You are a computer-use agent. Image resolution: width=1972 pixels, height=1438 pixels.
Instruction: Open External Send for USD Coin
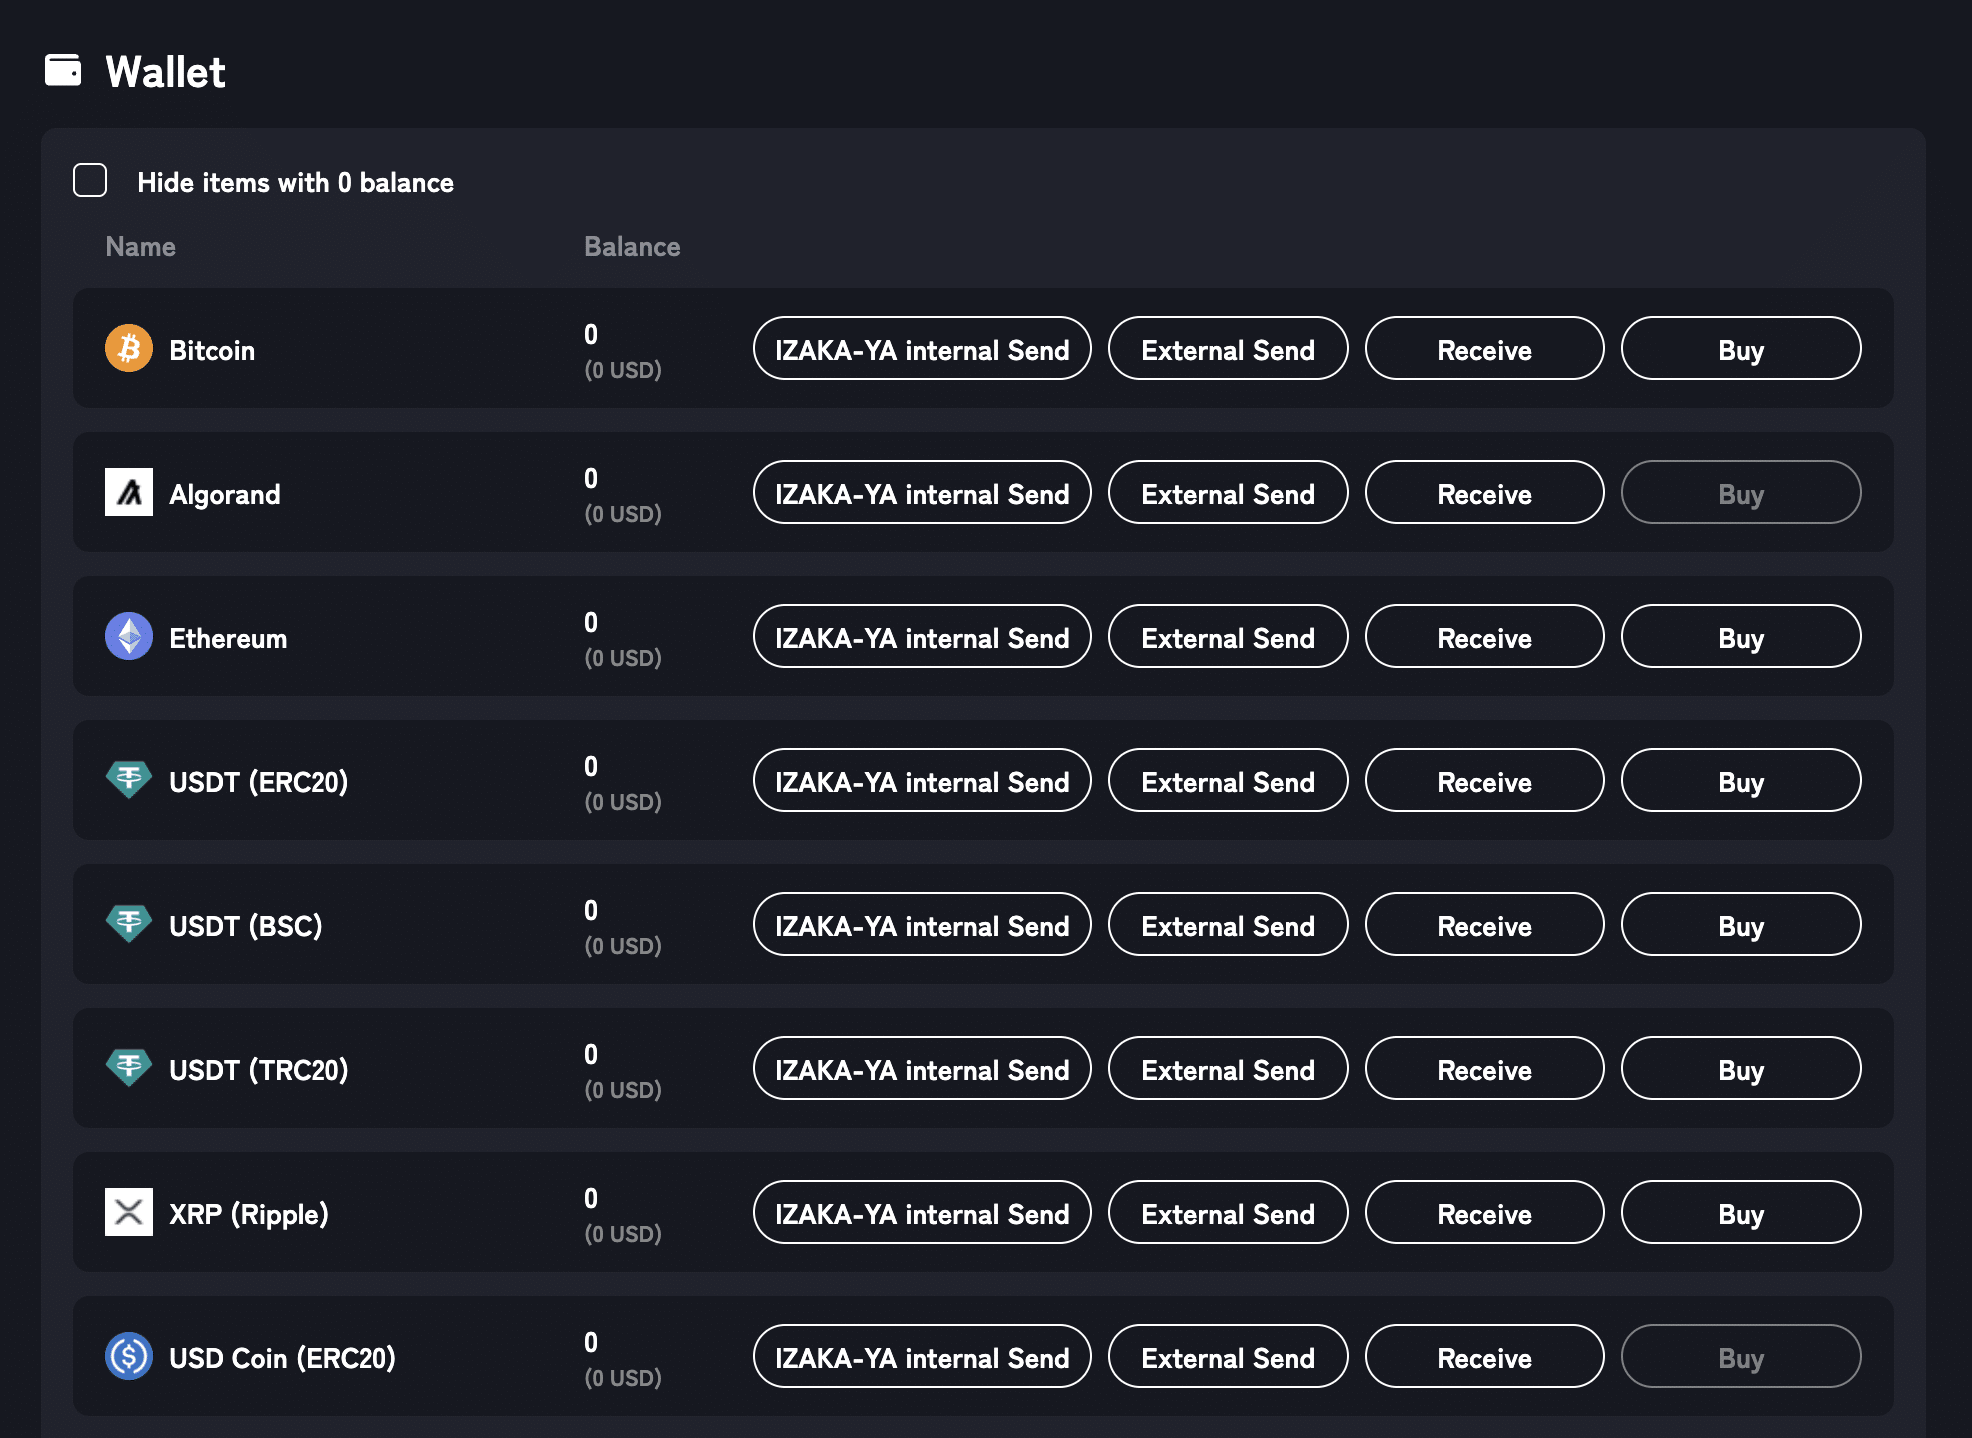coord(1228,1357)
